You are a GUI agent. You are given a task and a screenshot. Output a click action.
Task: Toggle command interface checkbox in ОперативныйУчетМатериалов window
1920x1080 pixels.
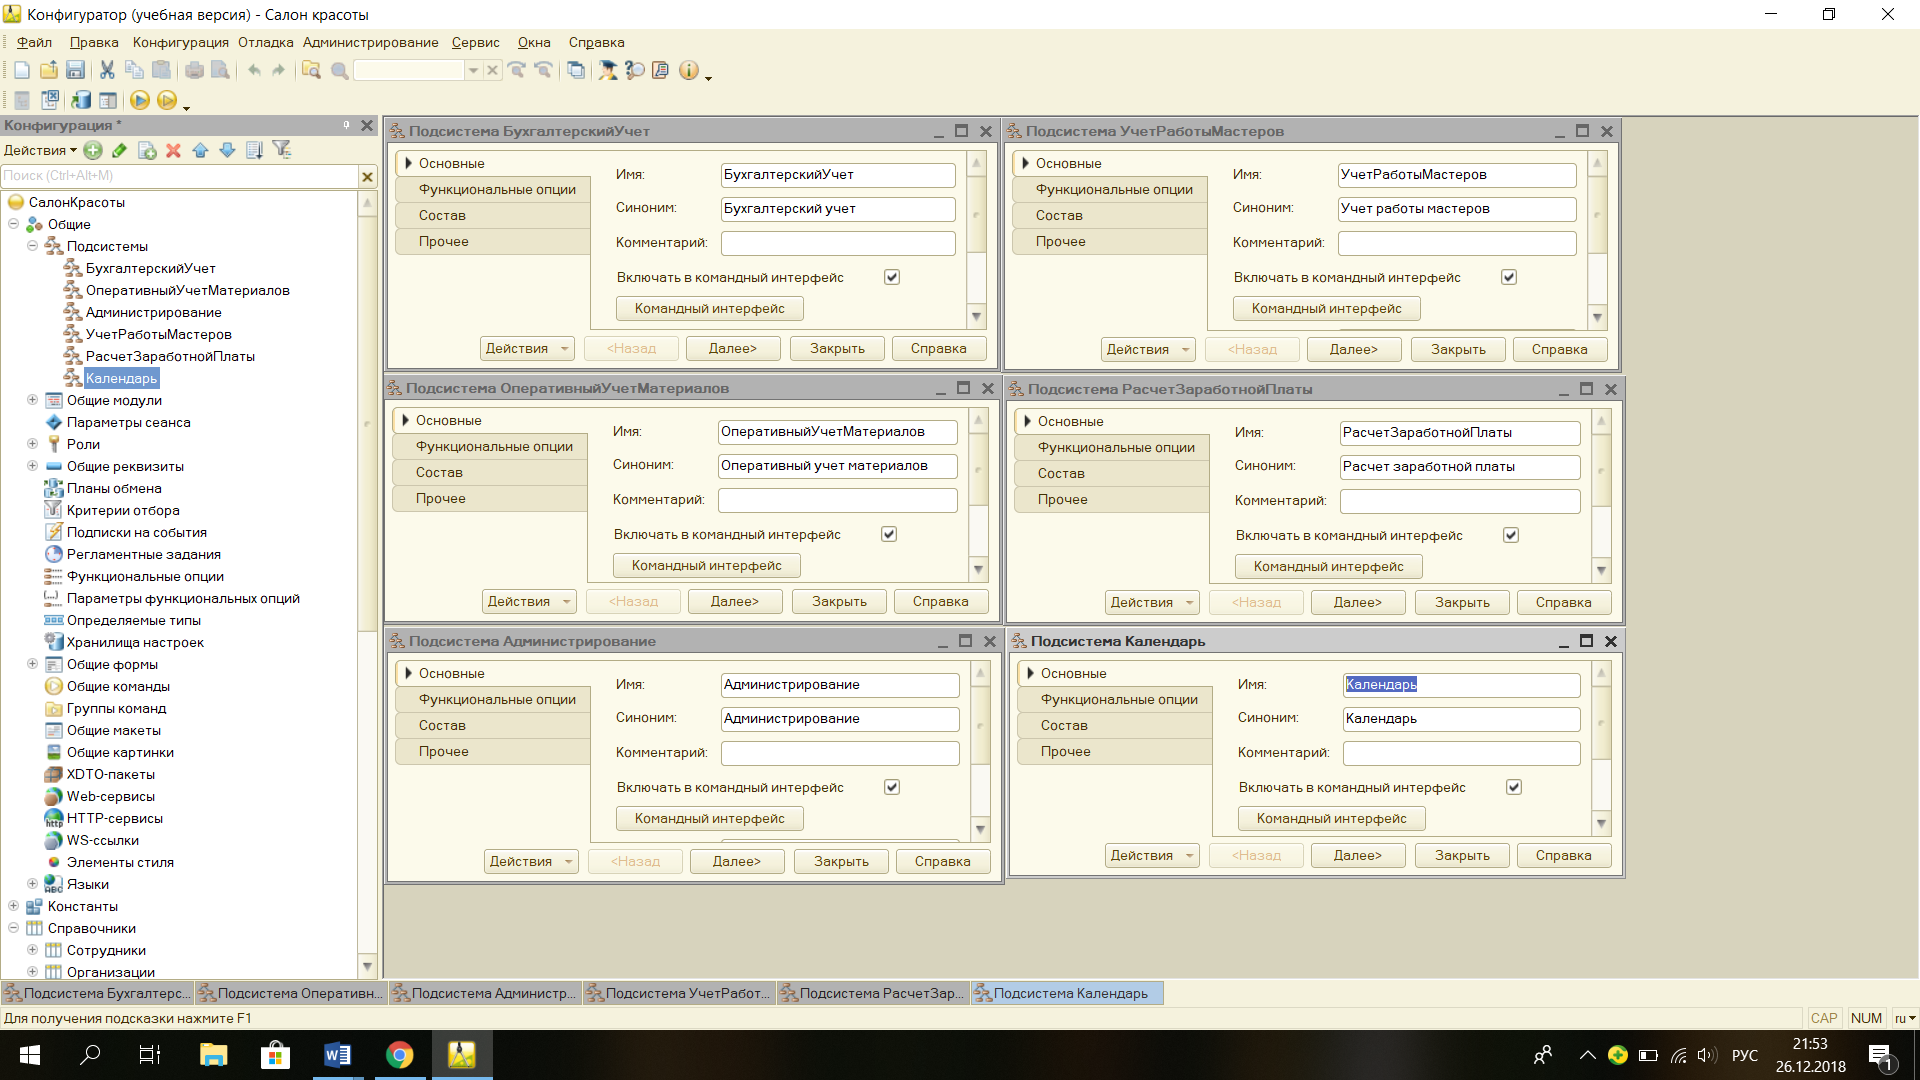click(x=889, y=534)
